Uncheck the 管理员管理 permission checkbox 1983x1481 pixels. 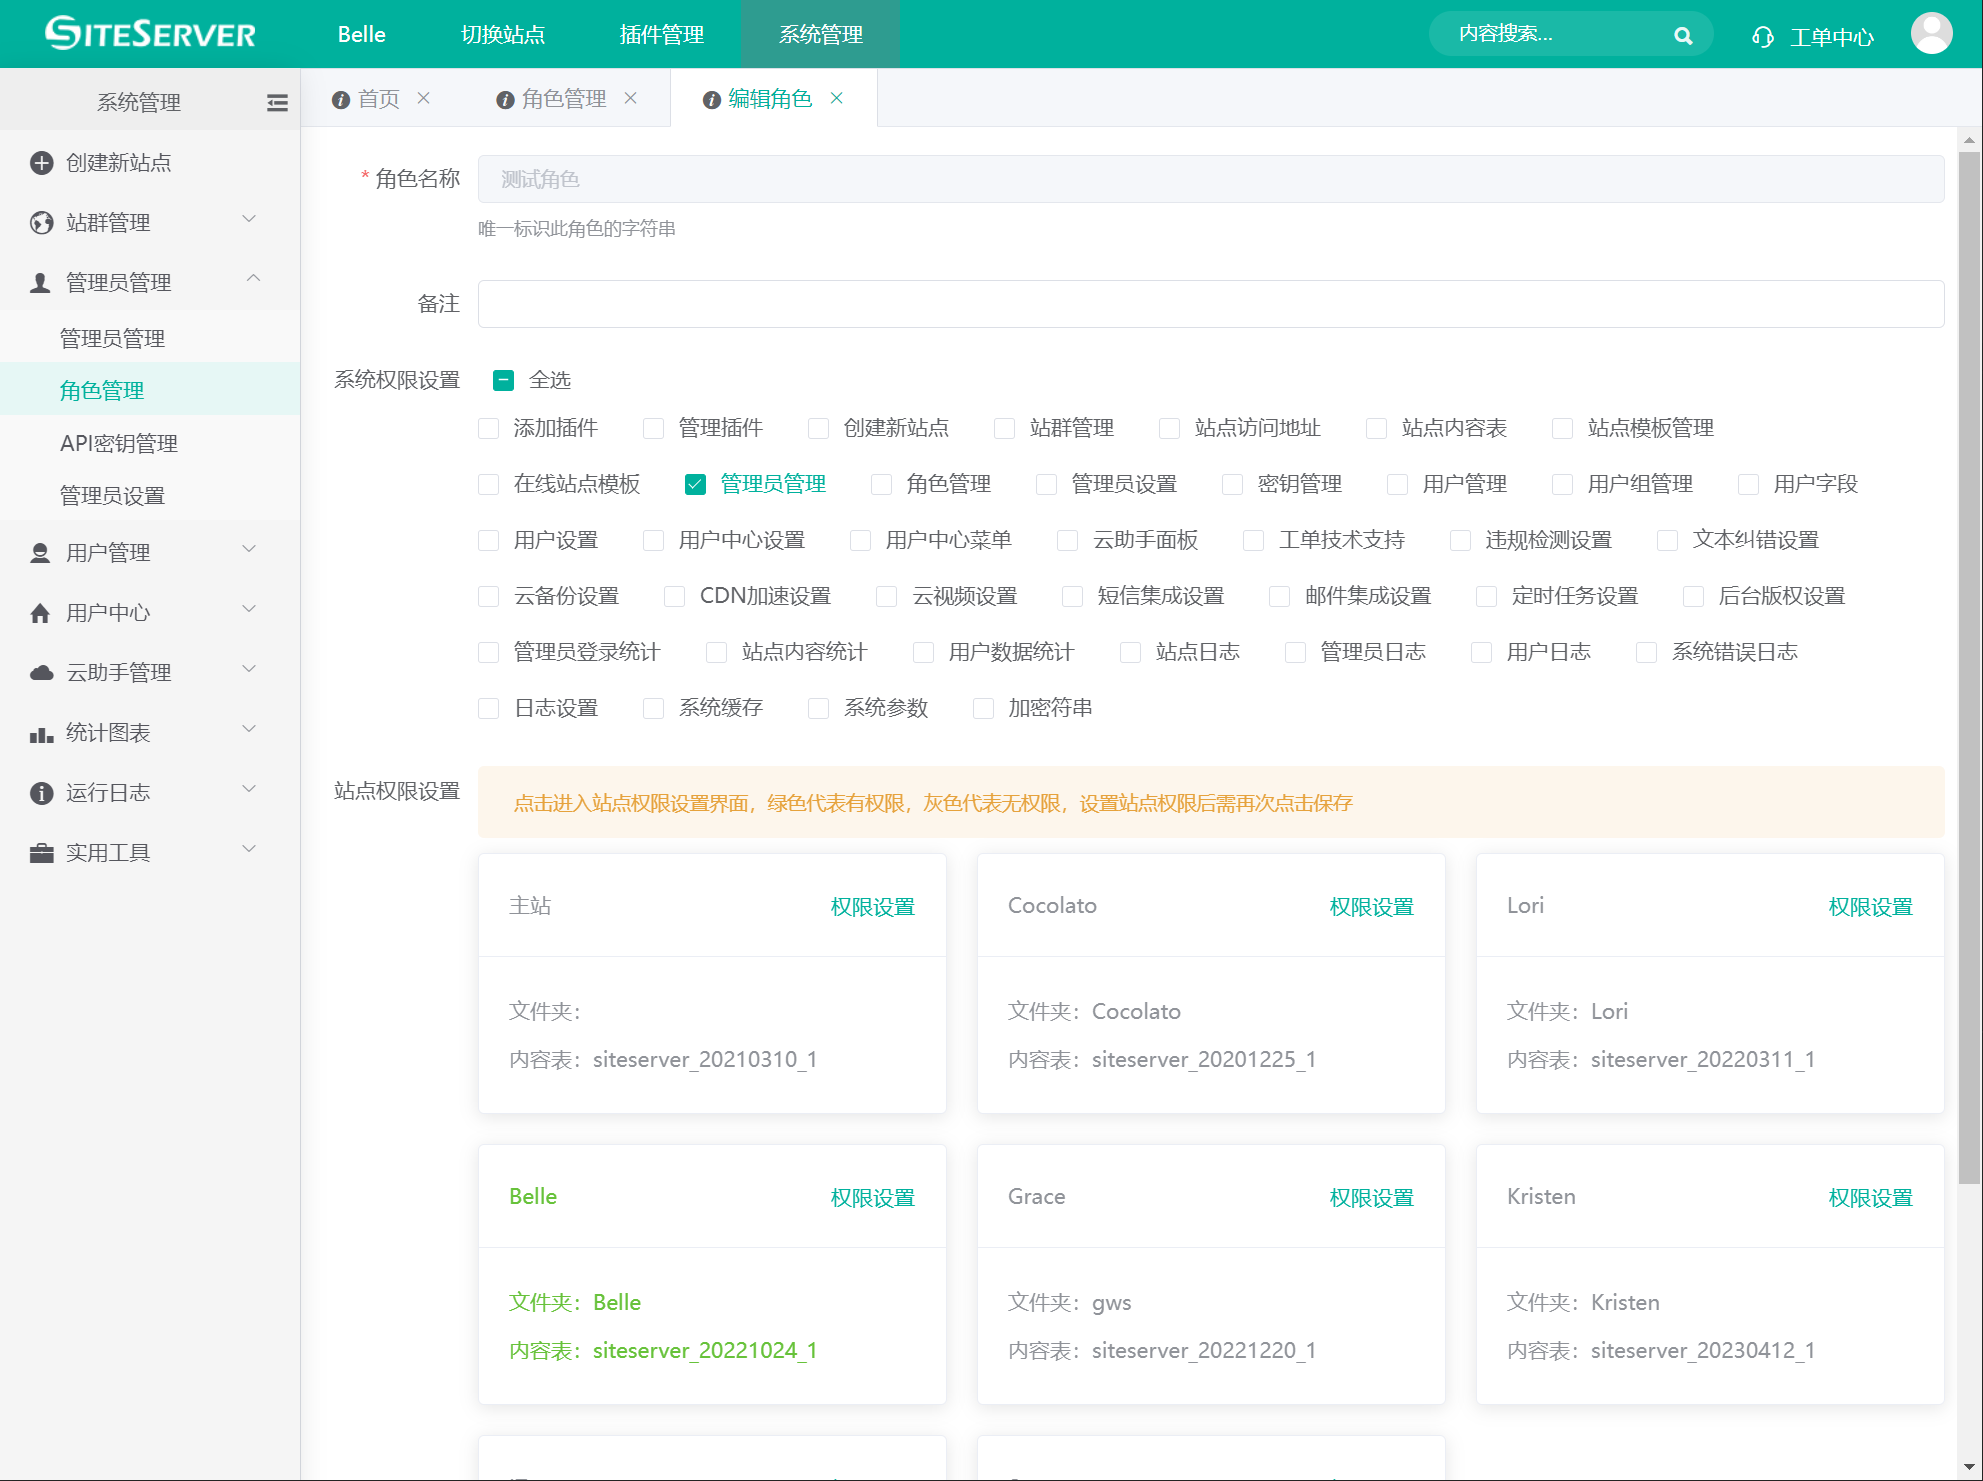(x=695, y=485)
